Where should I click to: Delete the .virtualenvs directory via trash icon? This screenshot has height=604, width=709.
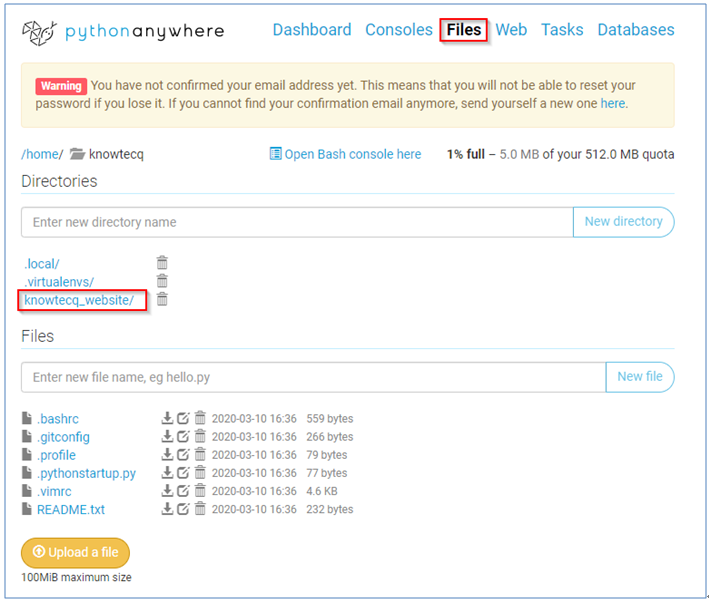[162, 281]
